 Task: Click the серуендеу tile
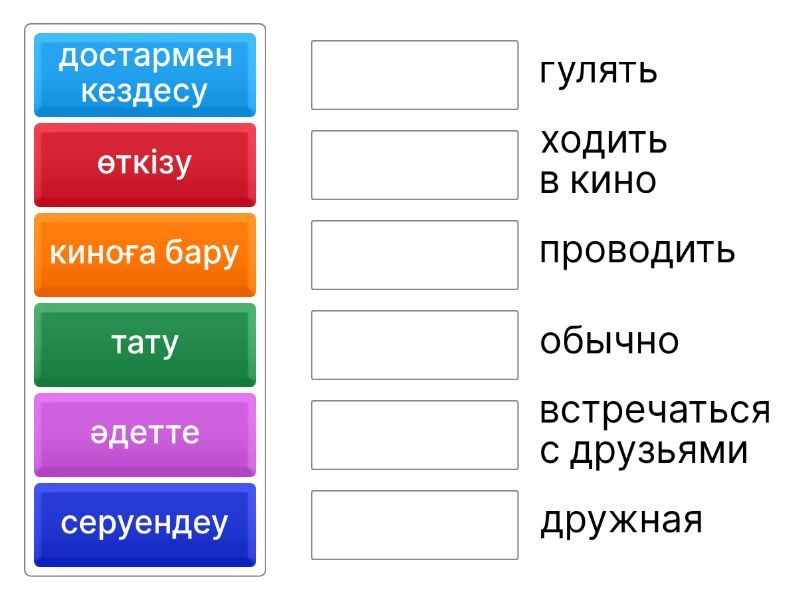[145, 524]
